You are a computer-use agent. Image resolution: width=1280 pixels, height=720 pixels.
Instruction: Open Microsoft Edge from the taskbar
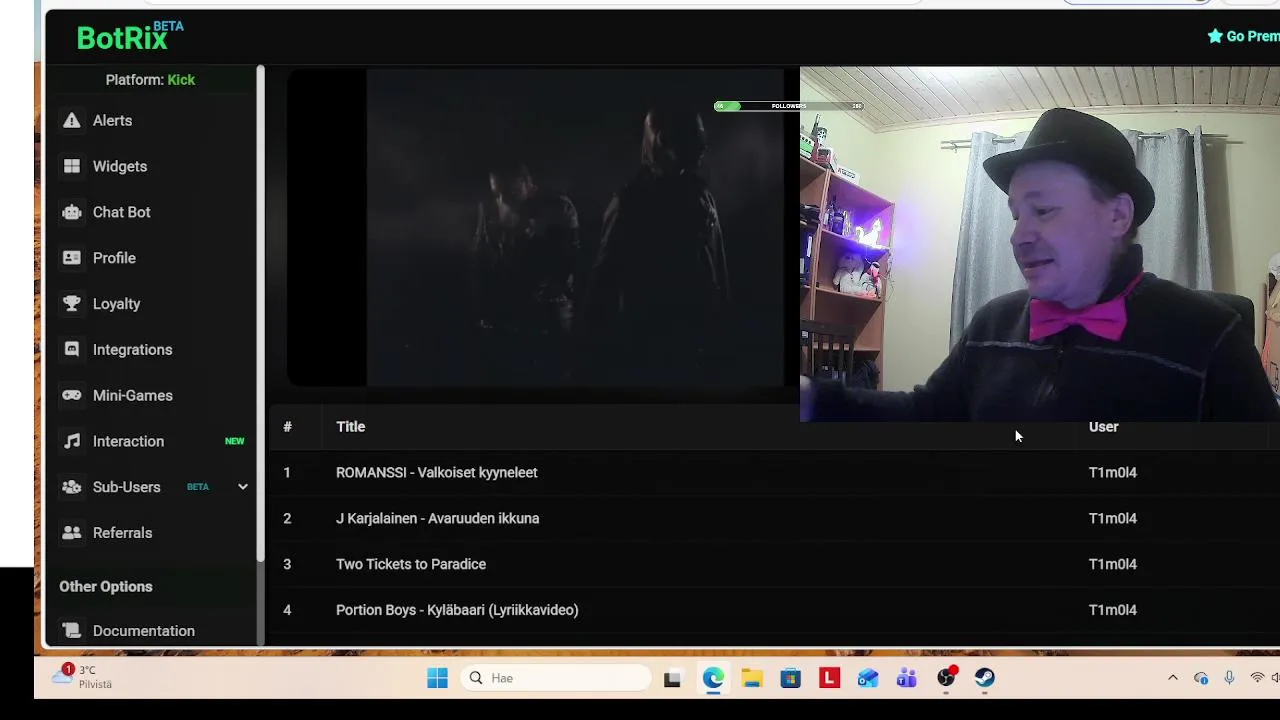[713, 678]
